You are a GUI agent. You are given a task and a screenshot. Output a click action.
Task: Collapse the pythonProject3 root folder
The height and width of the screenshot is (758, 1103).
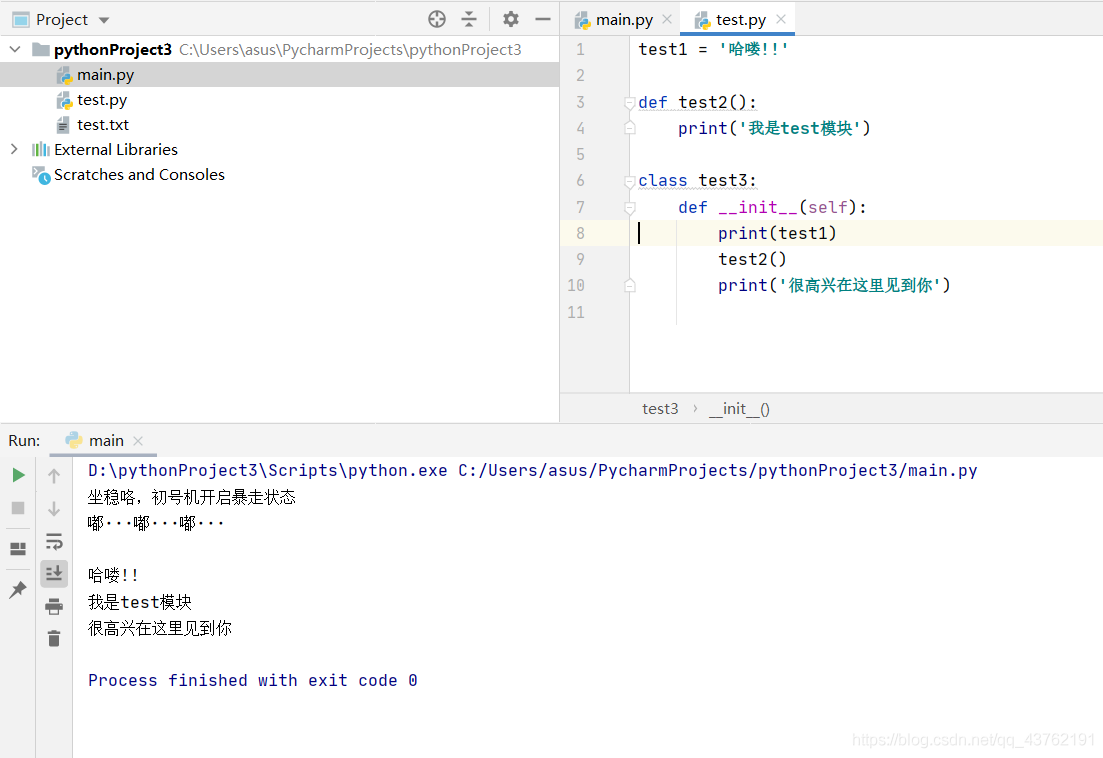point(15,49)
